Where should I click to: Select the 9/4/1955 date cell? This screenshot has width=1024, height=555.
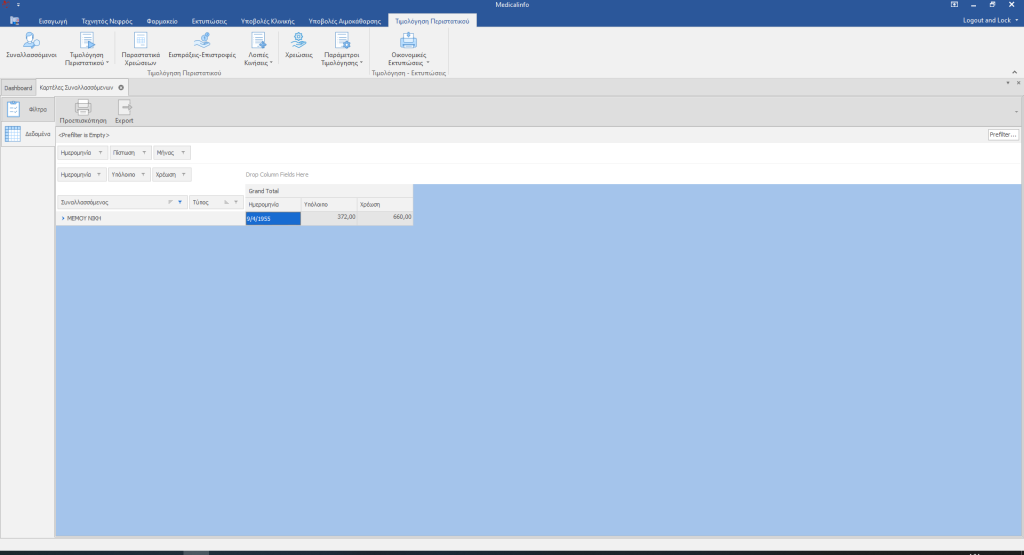[272, 218]
